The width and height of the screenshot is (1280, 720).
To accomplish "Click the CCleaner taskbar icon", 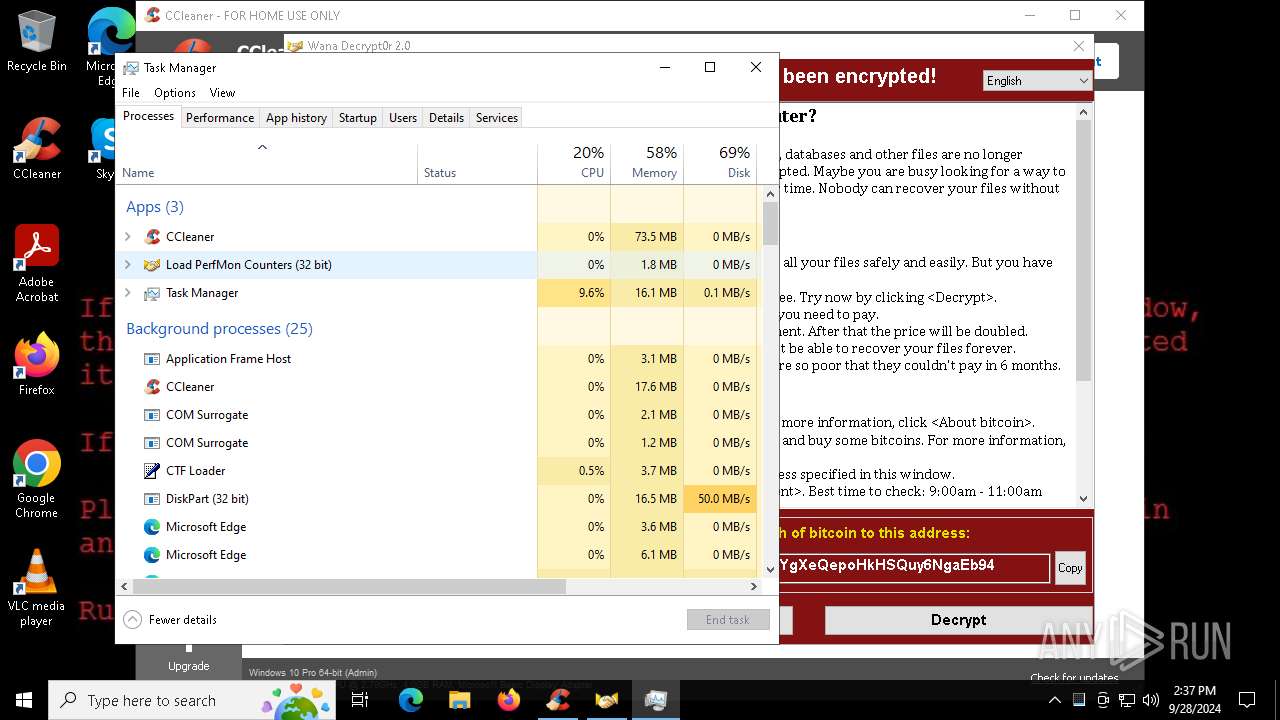I will coord(558,700).
